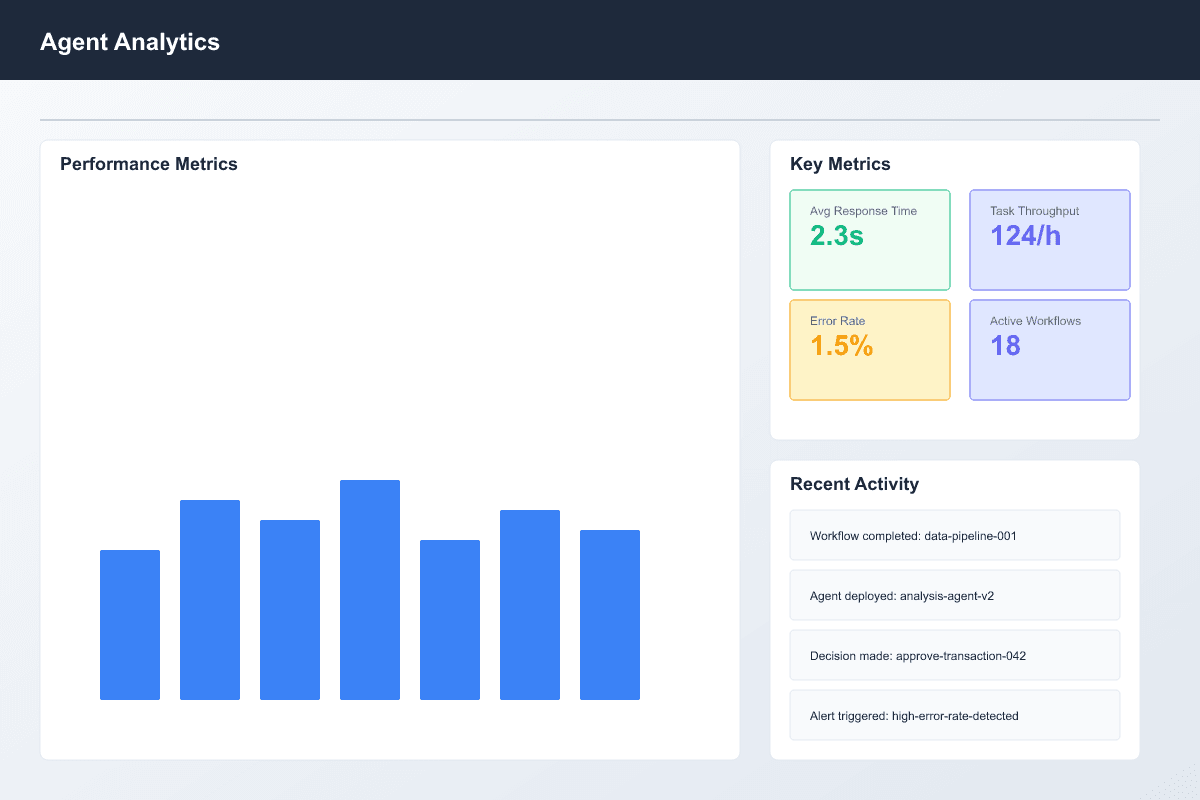Image resolution: width=1200 pixels, height=800 pixels.
Task: Click the Performance Metrics panel title
Action: 148,163
